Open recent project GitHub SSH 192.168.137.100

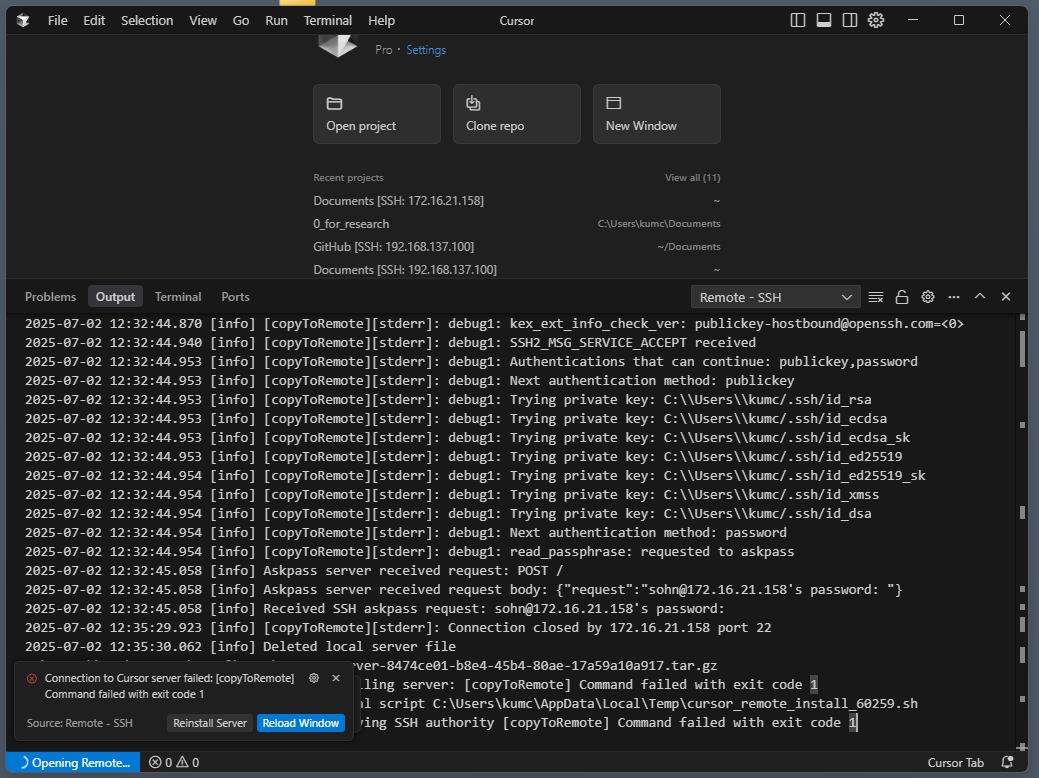coord(517,247)
